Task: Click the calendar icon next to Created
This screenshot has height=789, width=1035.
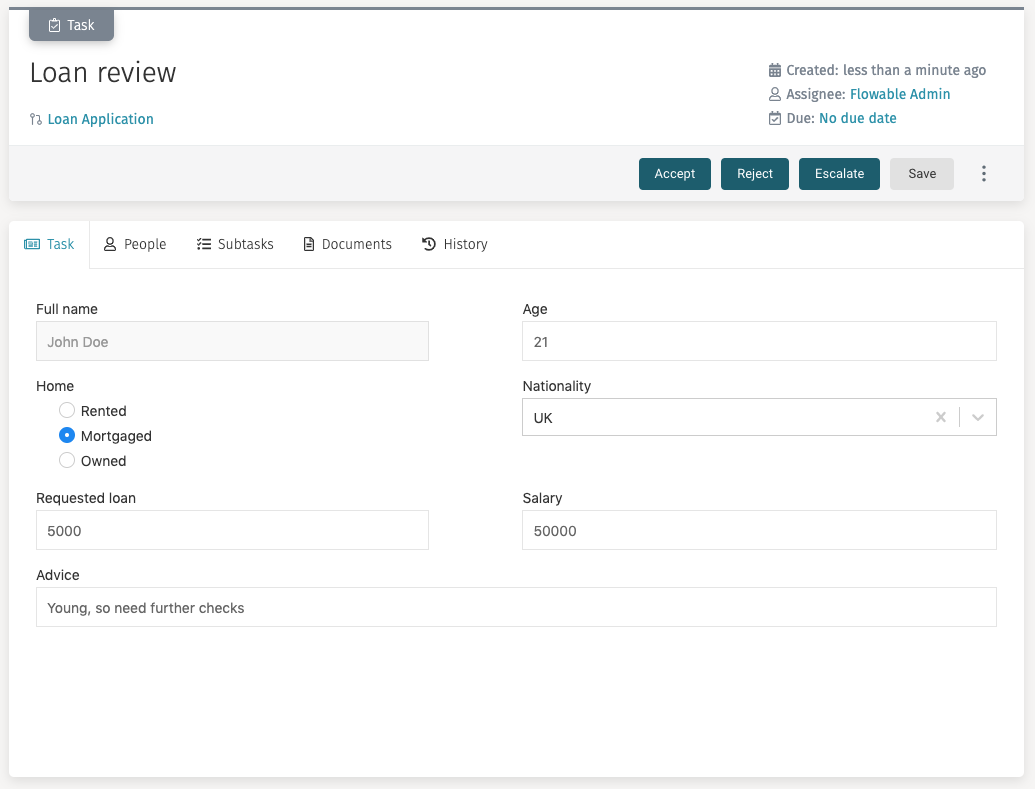Action: 775,70
